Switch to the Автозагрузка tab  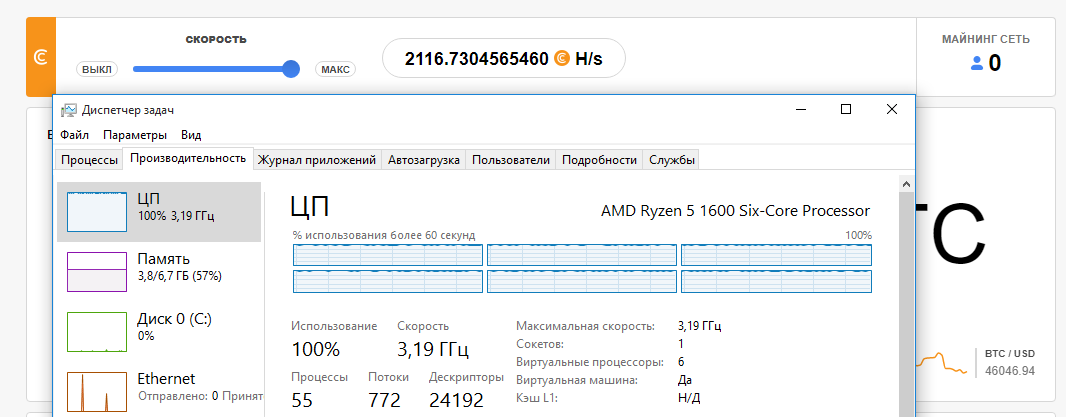424,161
